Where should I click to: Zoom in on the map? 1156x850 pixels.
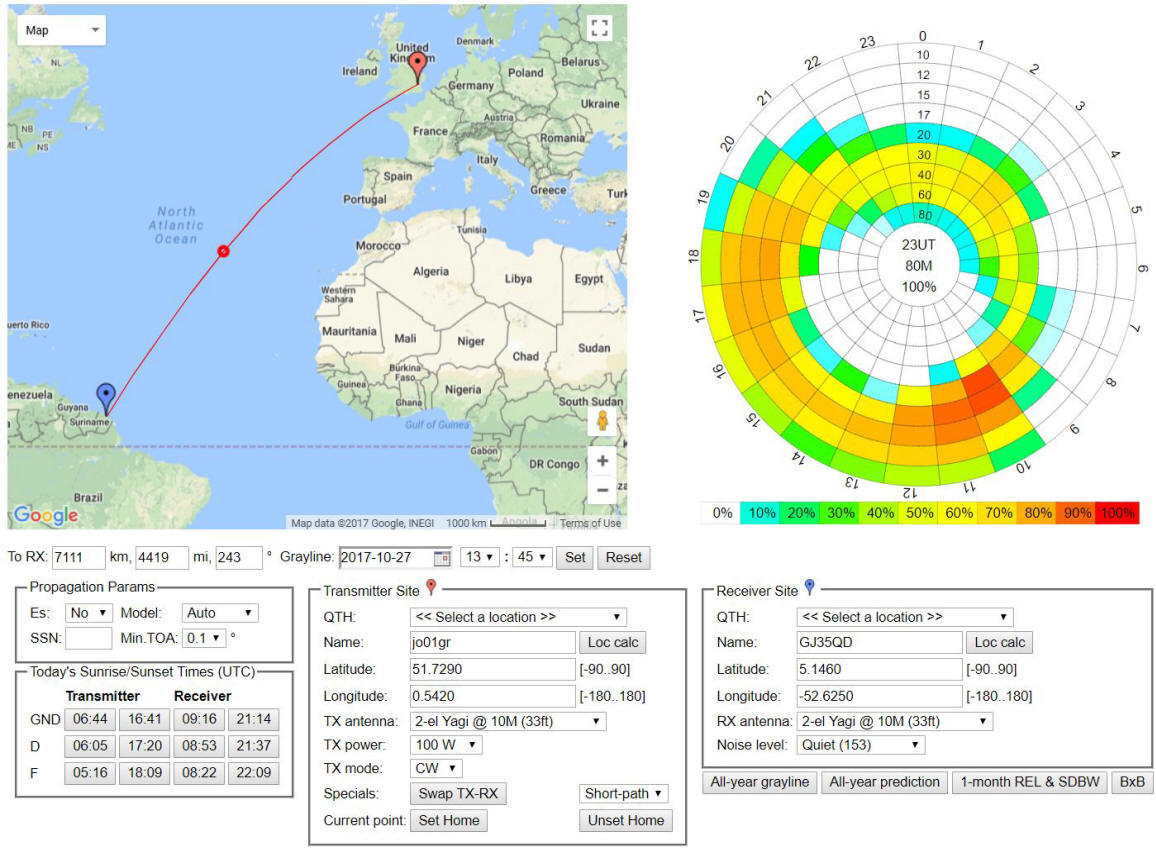tap(602, 461)
